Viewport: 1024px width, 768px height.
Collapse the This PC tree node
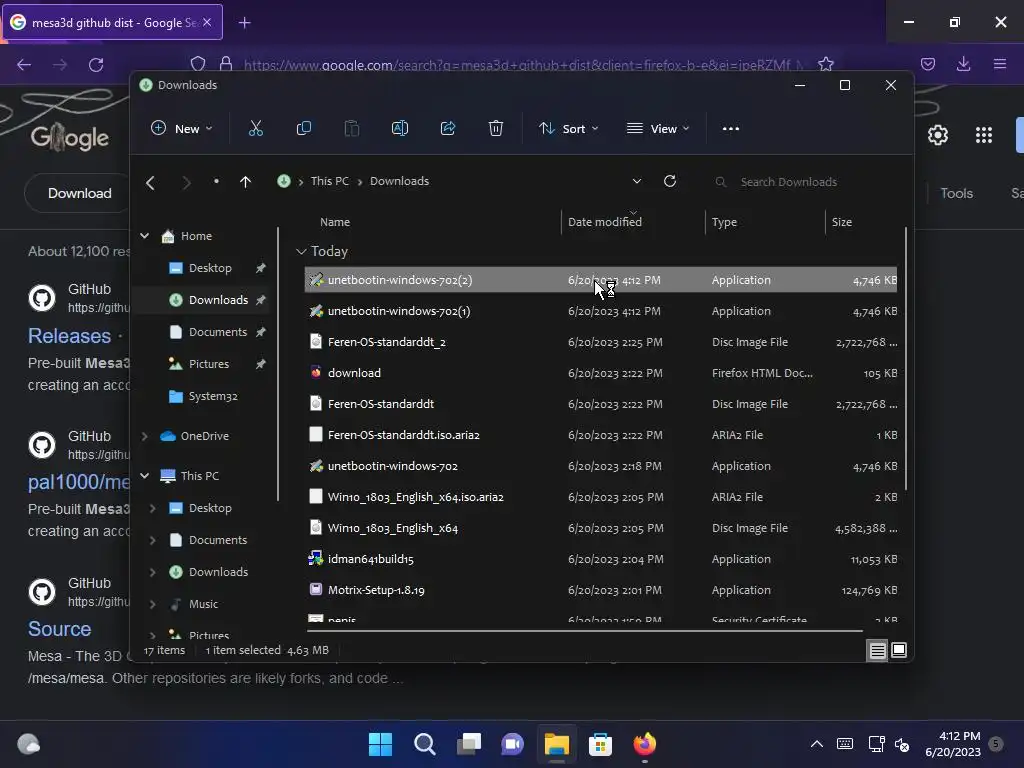click(x=144, y=476)
